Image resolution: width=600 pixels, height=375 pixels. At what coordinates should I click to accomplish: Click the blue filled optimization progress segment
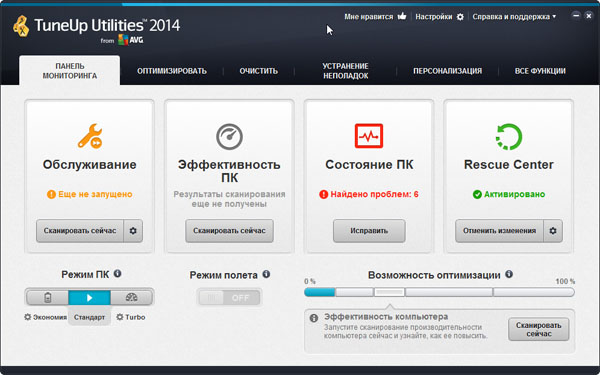(x=320, y=292)
